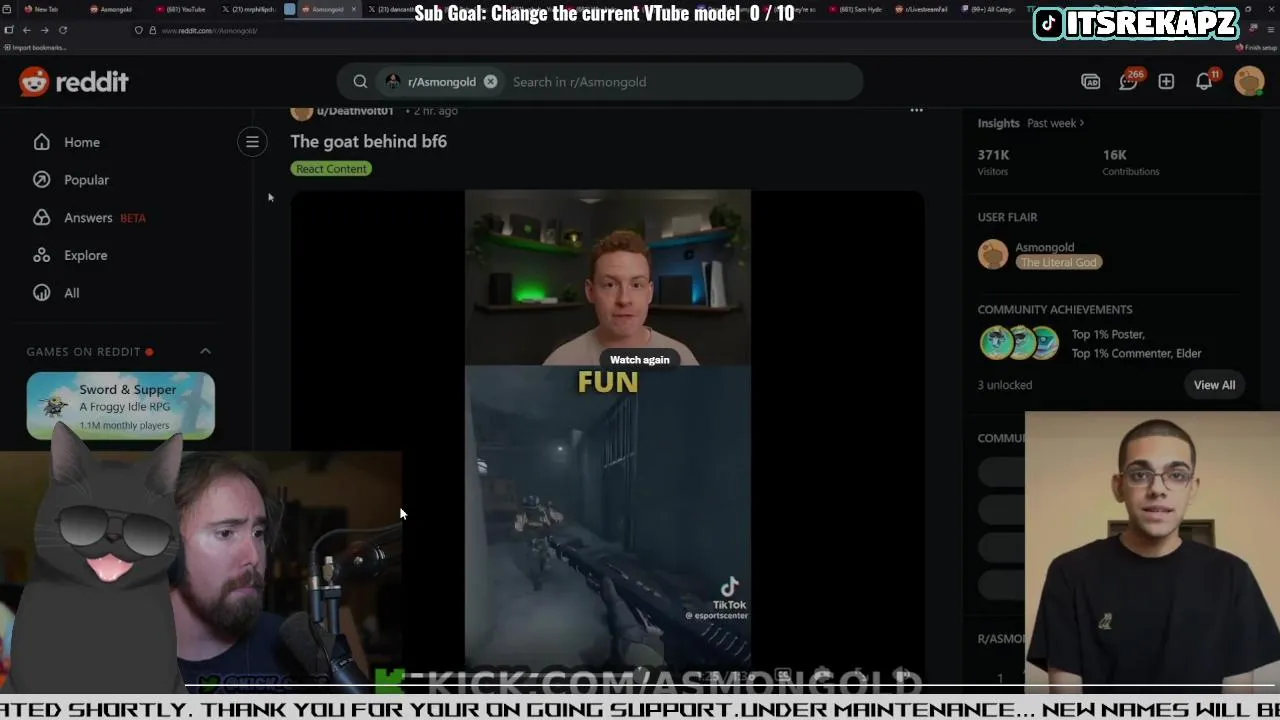Viewport: 1280px width, 720px height.
Task: Open the Sword & Supper game card
Action: 121,406
